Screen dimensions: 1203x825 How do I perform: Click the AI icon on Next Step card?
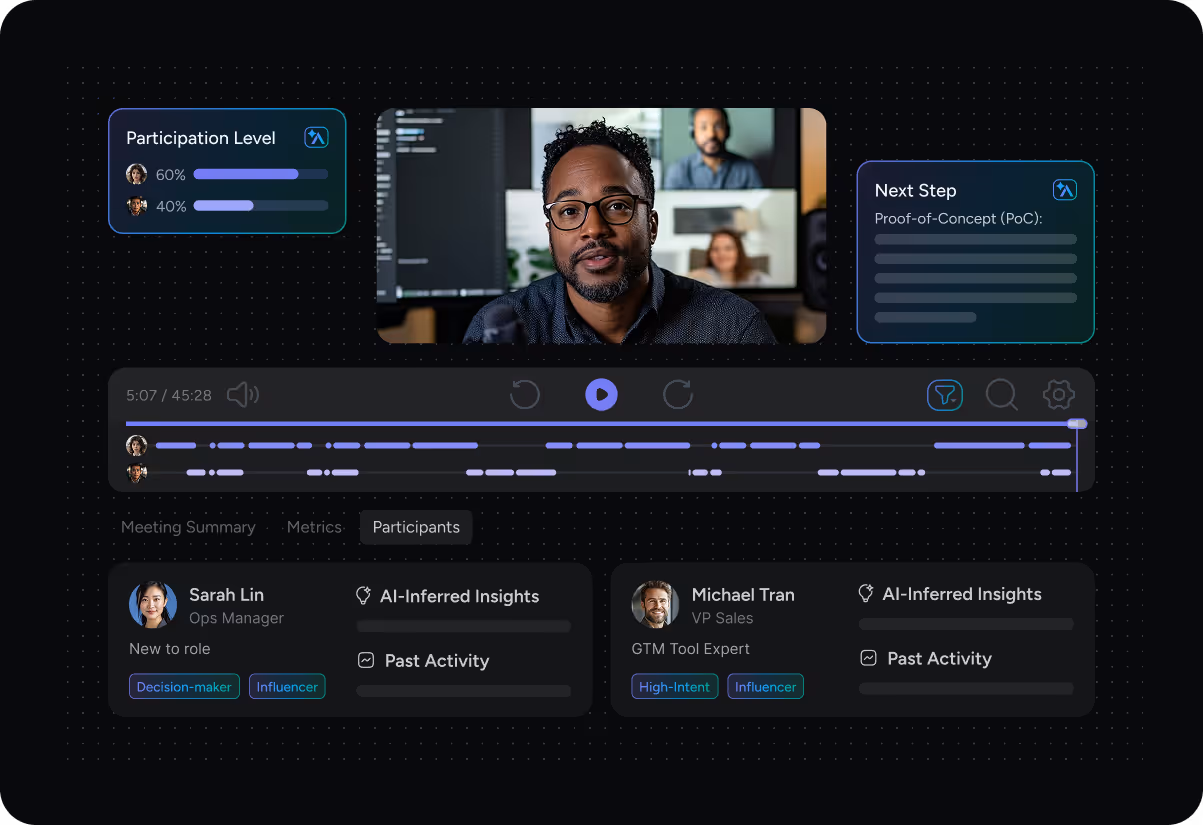click(x=1064, y=190)
